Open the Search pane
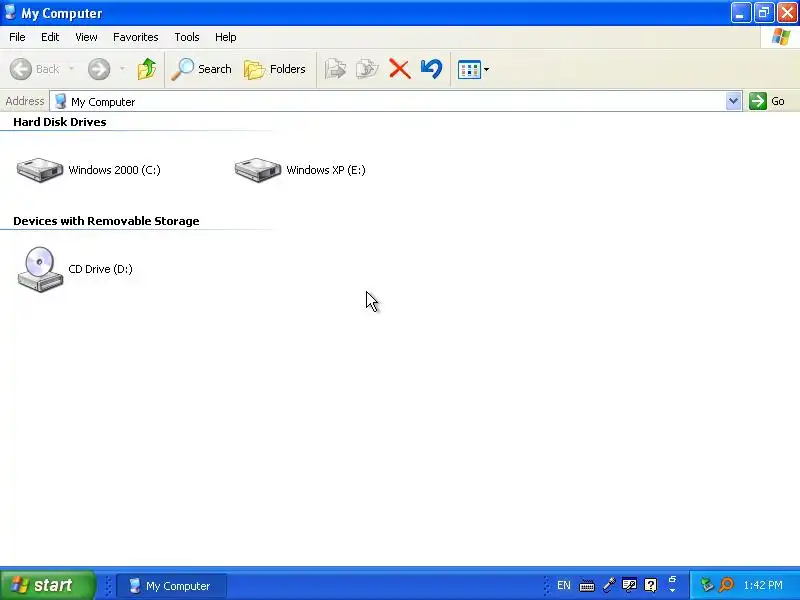Viewport: 800px width, 600px height. coord(201,69)
